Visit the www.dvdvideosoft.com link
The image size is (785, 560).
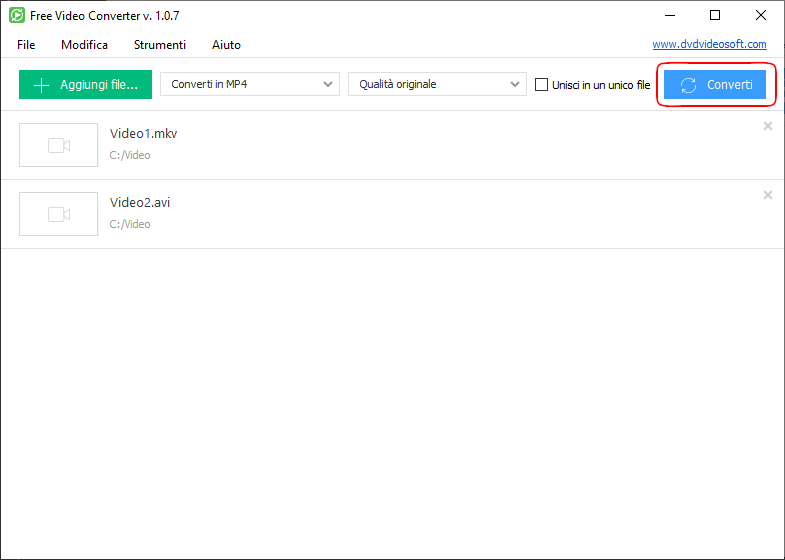tap(709, 44)
